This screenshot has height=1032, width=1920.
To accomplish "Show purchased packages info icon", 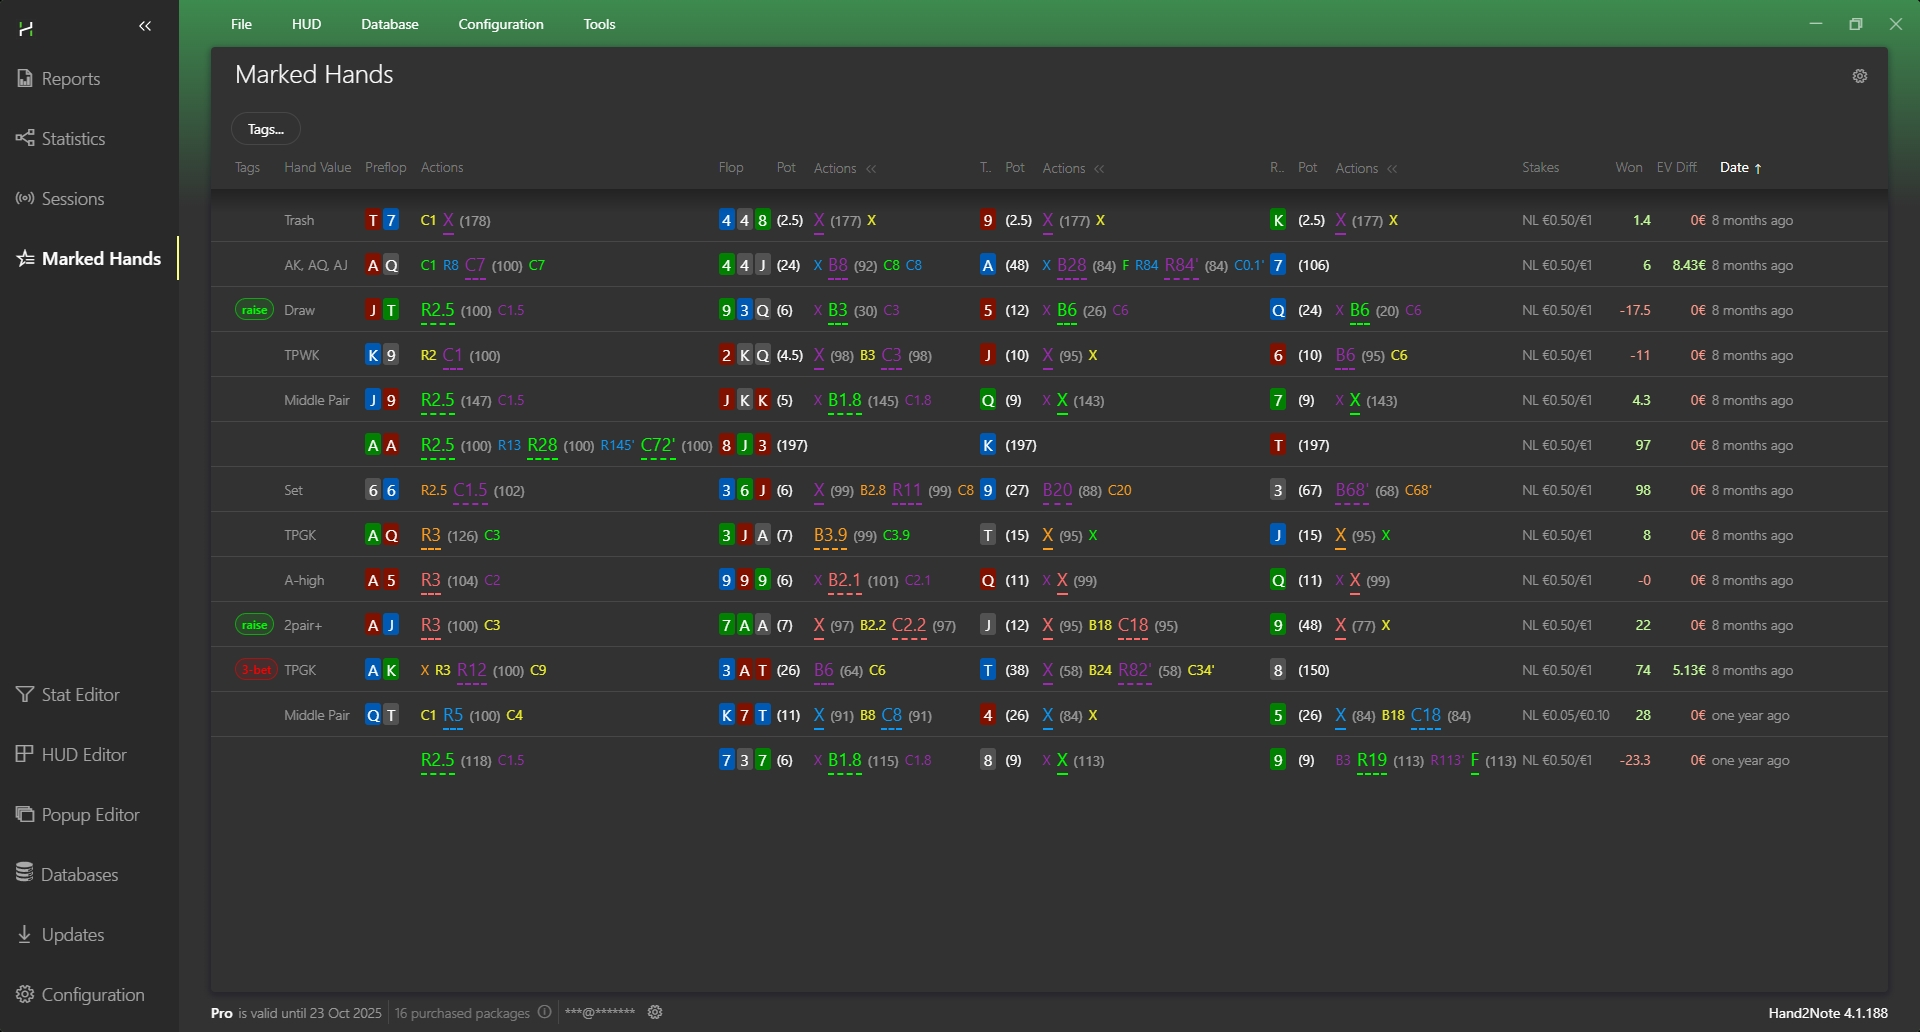I will tap(544, 1012).
